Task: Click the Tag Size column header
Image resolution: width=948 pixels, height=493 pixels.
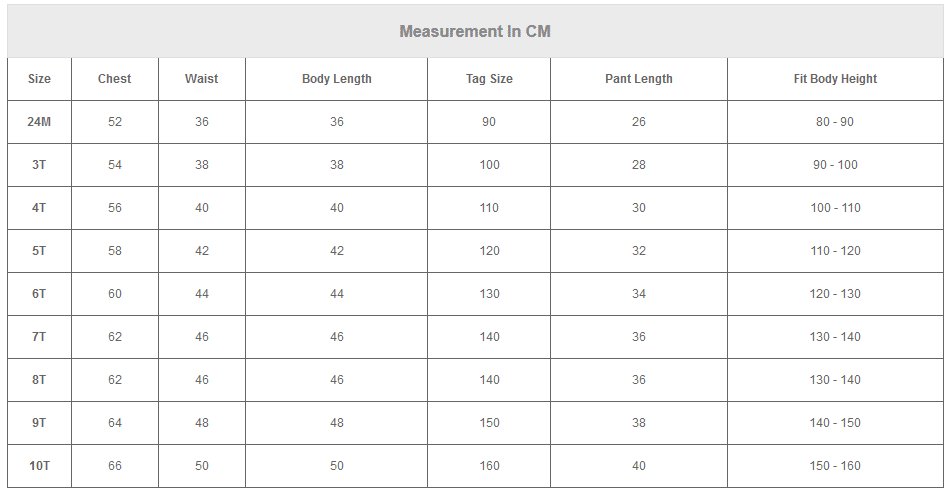Action: coord(489,79)
